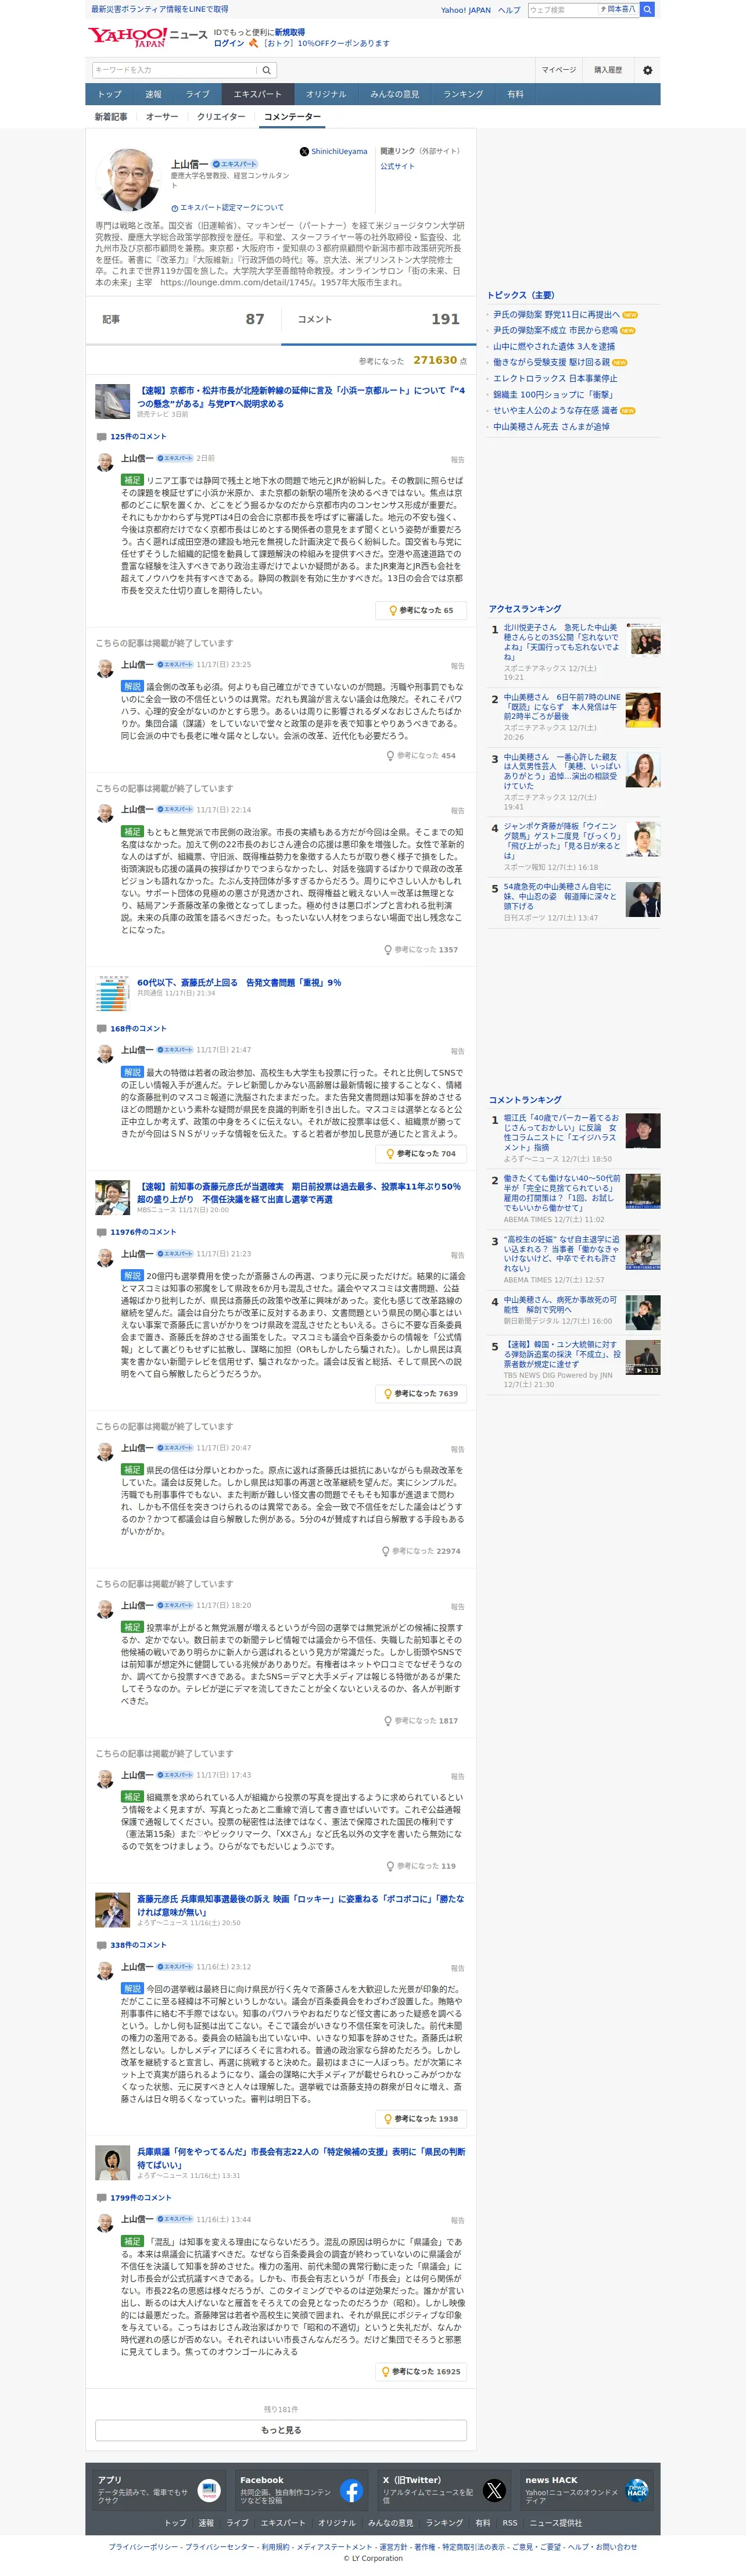
Task: Click the Shinkansen article thumbnail
Action: coord(113,401)
